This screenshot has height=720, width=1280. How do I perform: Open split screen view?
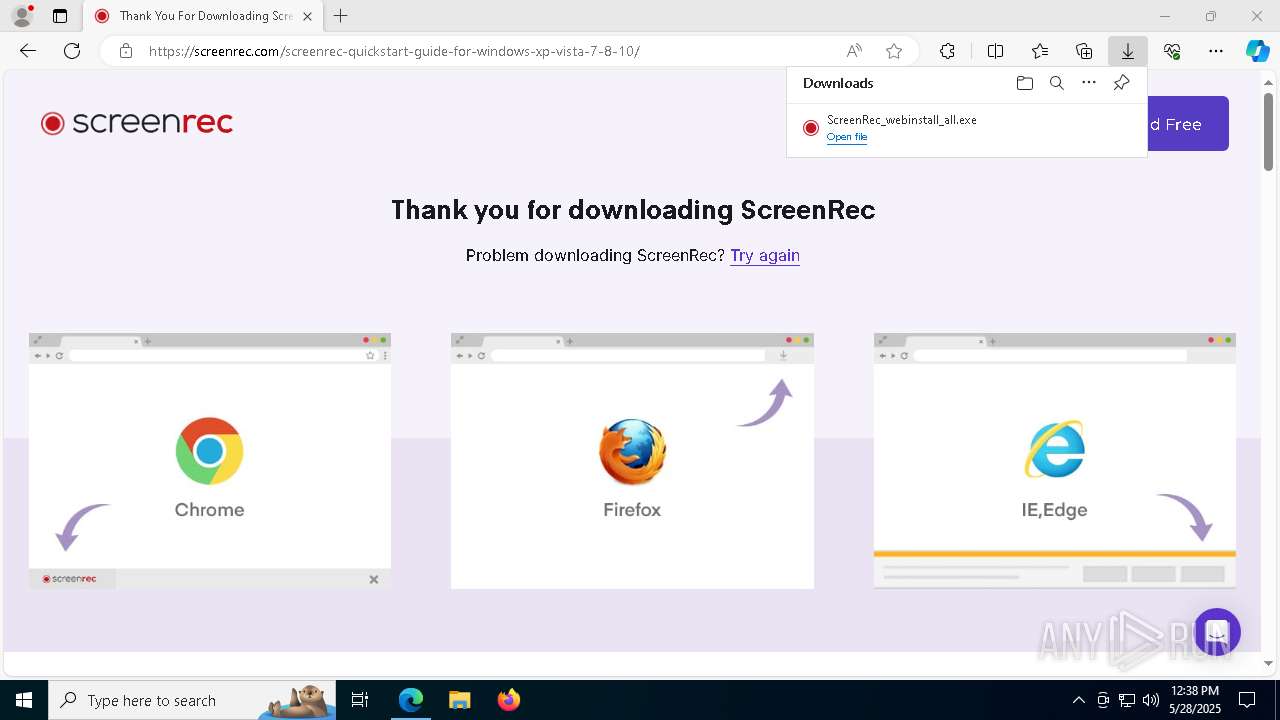pyautogui.click(x=995, y=51)
